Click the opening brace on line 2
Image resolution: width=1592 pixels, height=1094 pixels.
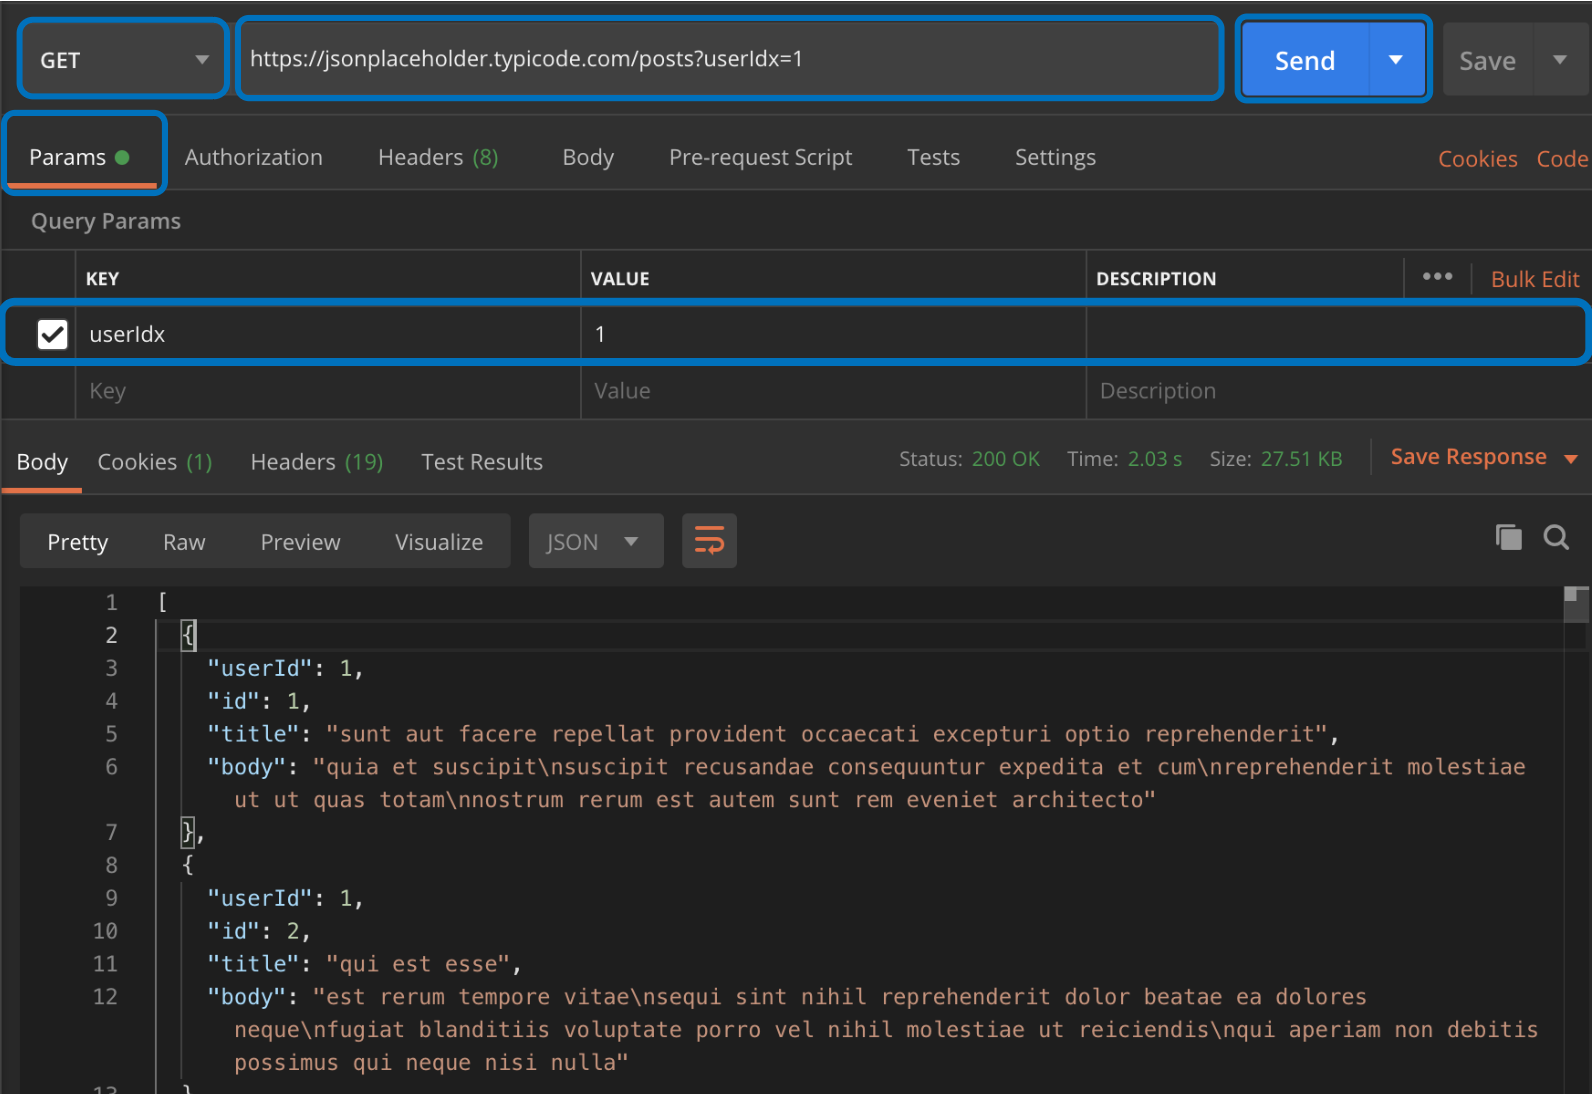(188, 635)
